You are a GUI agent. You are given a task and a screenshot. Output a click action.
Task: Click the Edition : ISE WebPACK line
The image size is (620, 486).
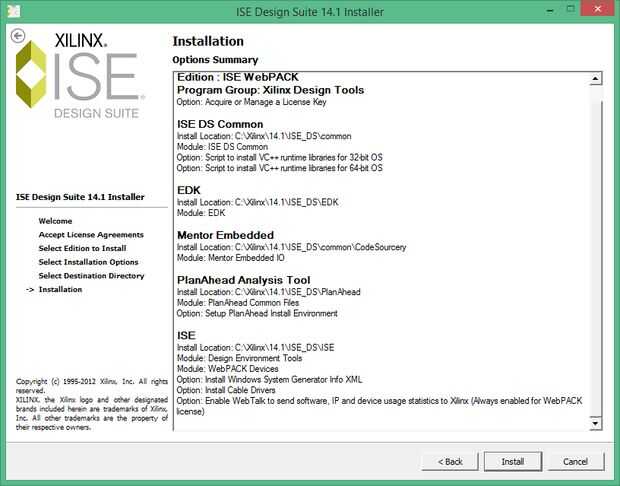[238, 77]
